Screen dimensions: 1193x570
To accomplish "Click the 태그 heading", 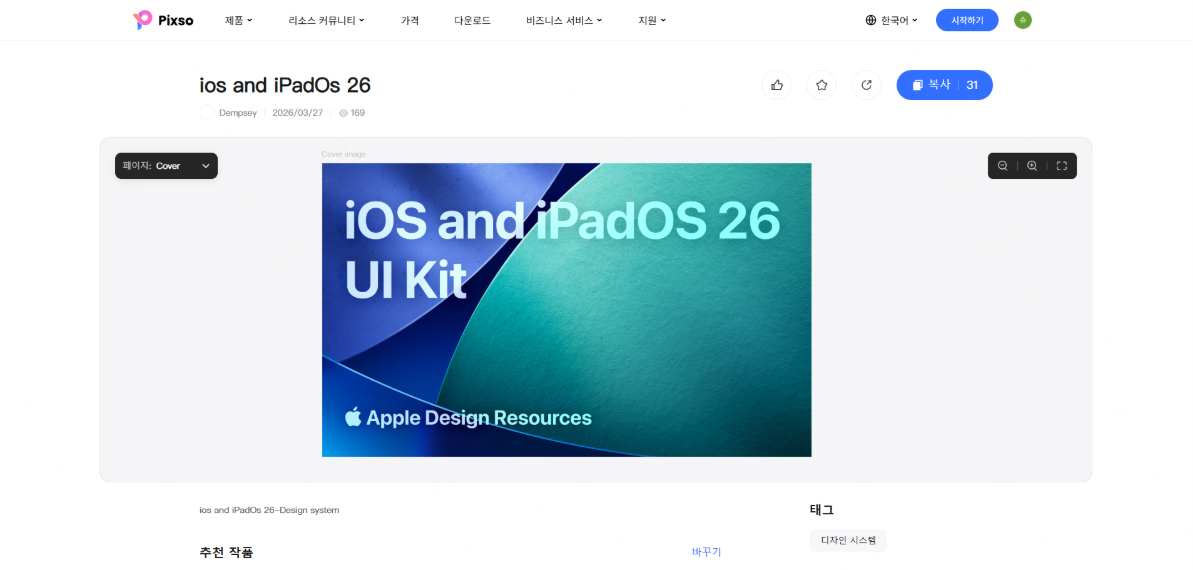I will 822,510.
